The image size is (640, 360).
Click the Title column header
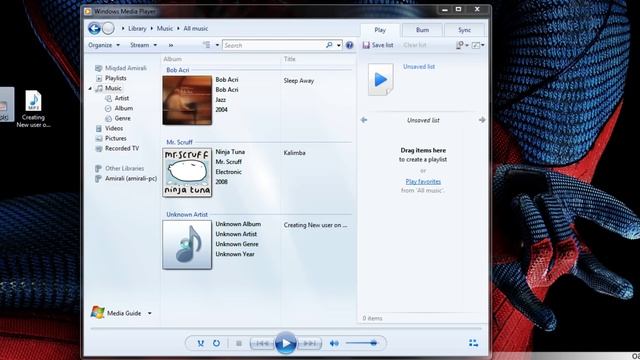tap(289, 59)
